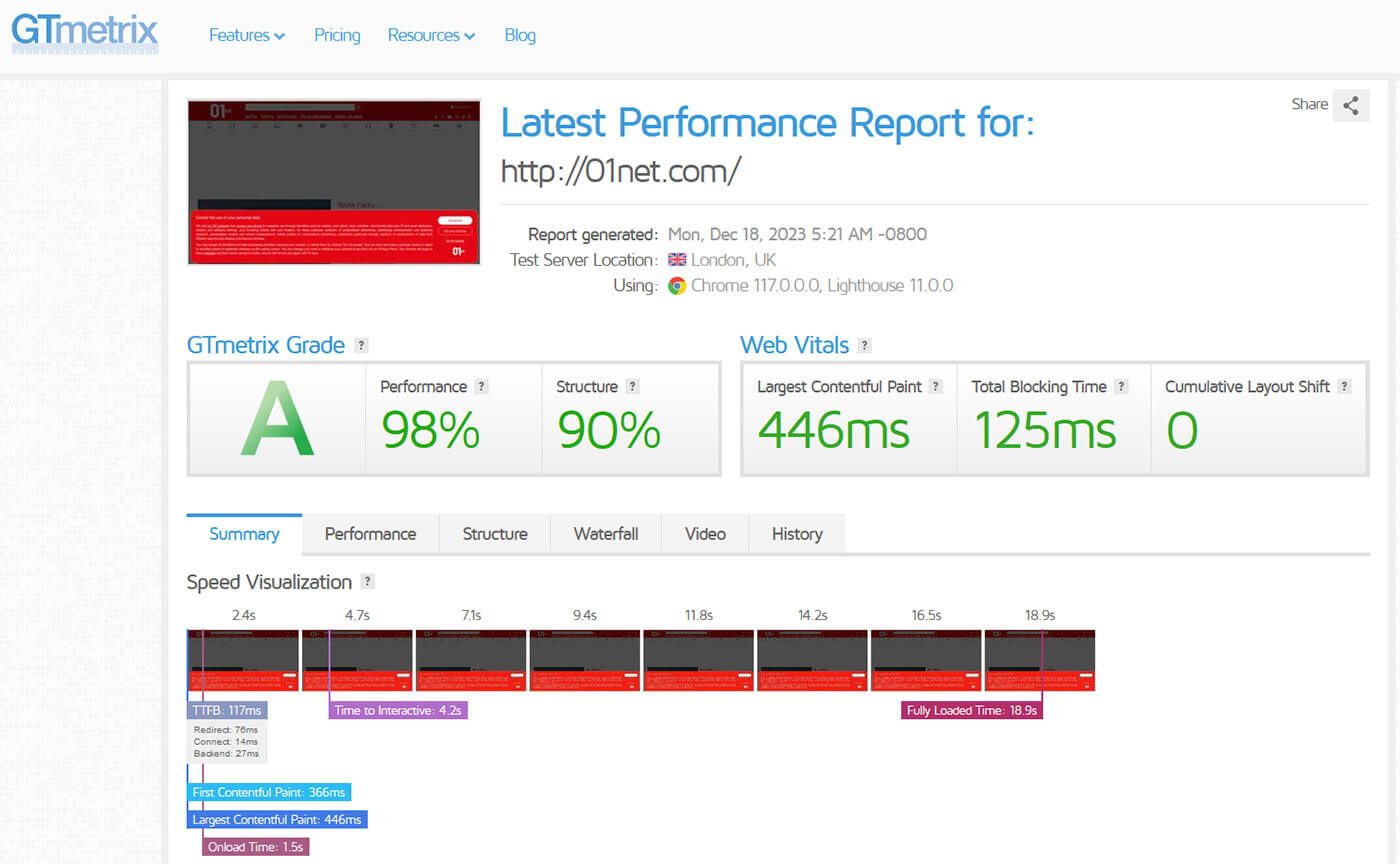Click the Redirect: 76ms detail

pos(226,730)
